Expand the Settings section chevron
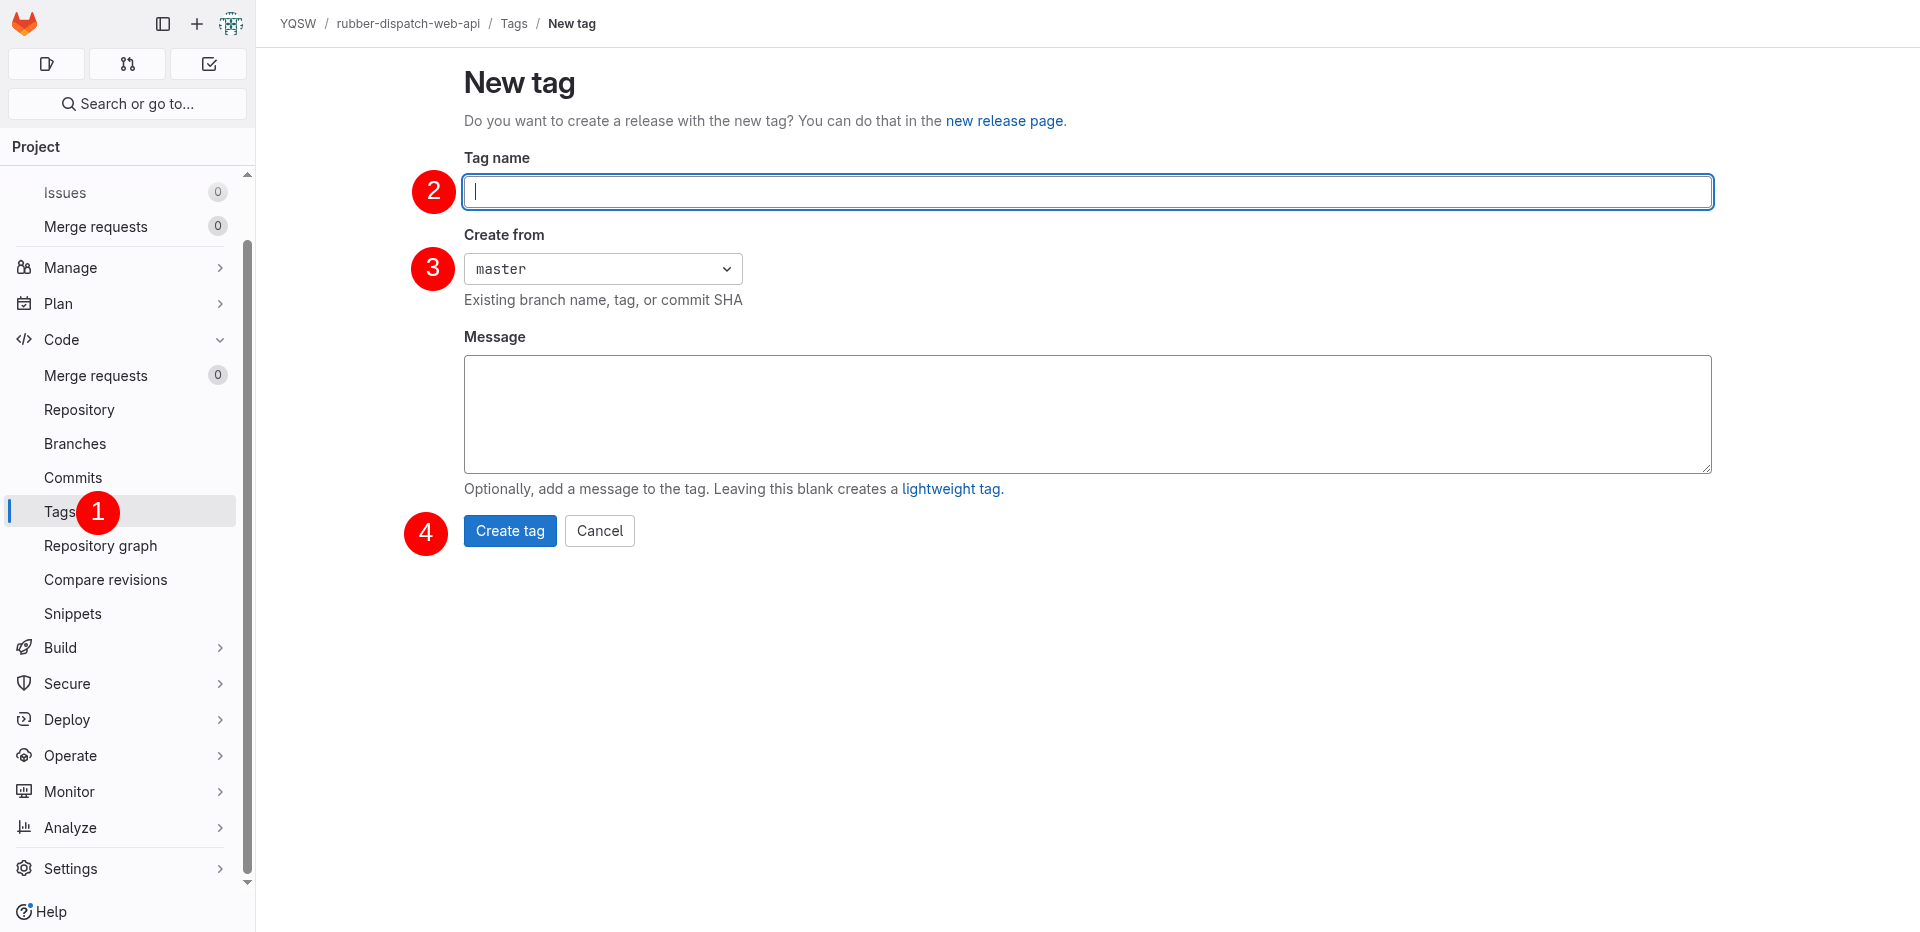 (220, 869)
